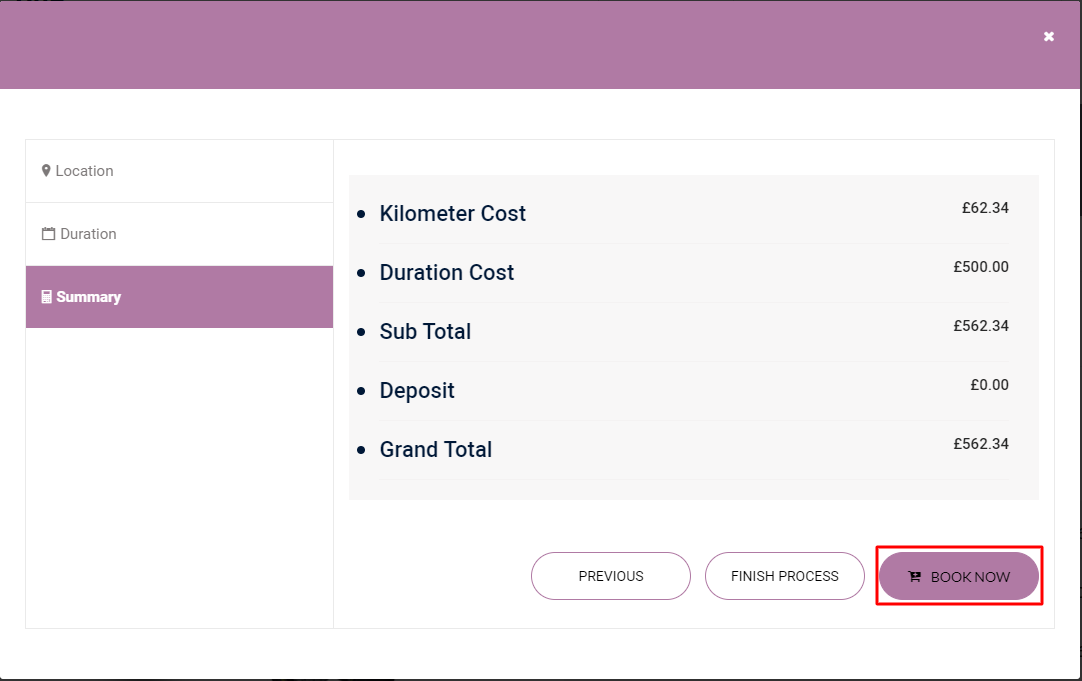Click the calculator icon beside Summary

click(46, 297)
